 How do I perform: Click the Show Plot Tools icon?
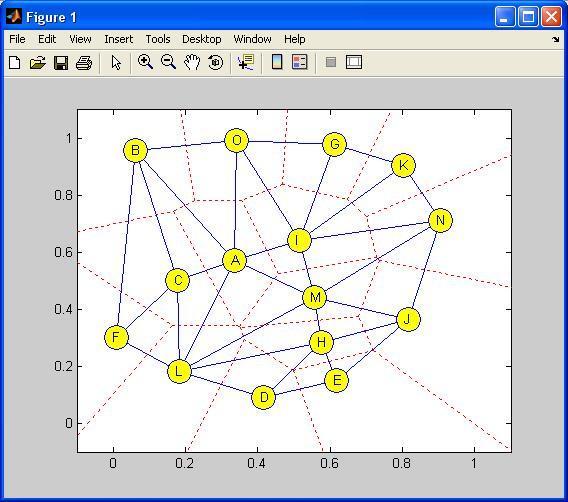coord(354,62)
